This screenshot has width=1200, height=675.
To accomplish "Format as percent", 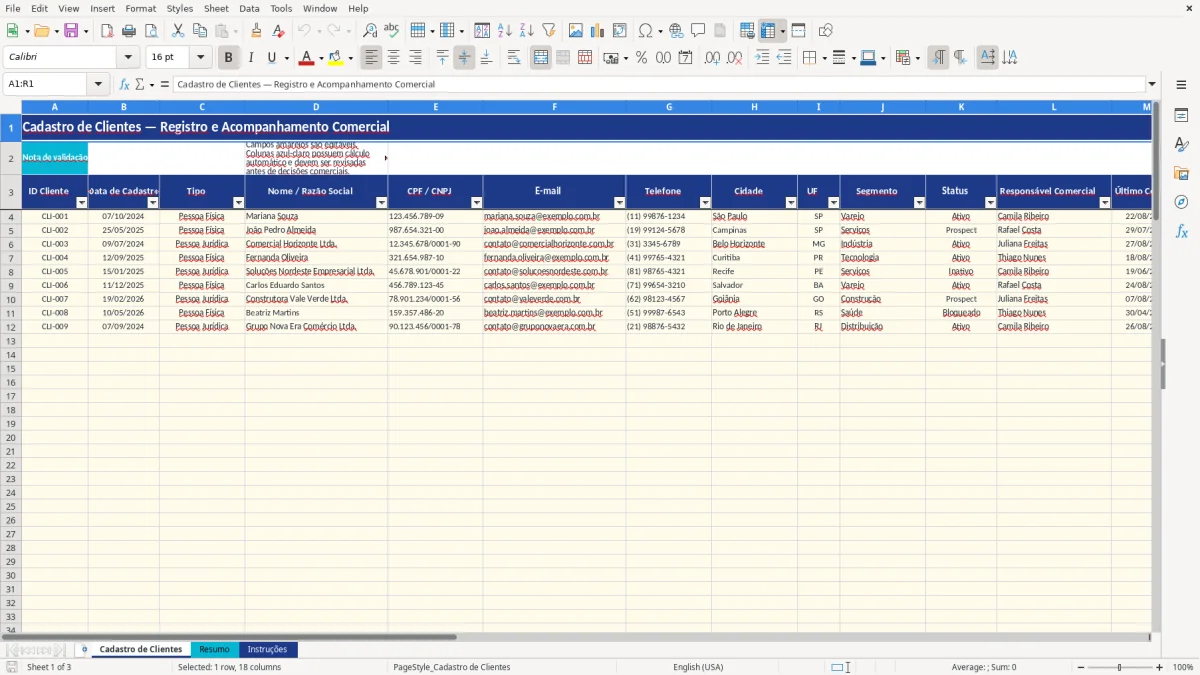I will (642, 58).
